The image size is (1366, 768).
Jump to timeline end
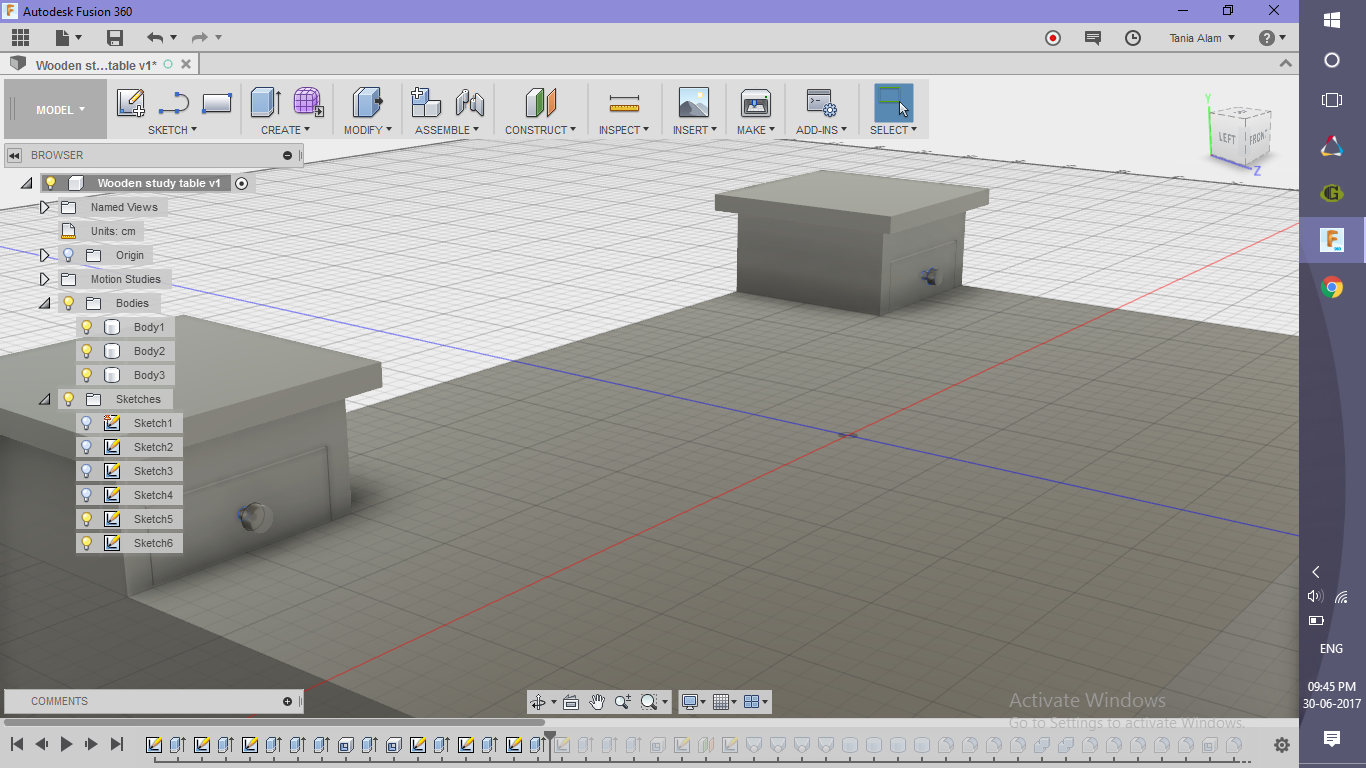117,744
